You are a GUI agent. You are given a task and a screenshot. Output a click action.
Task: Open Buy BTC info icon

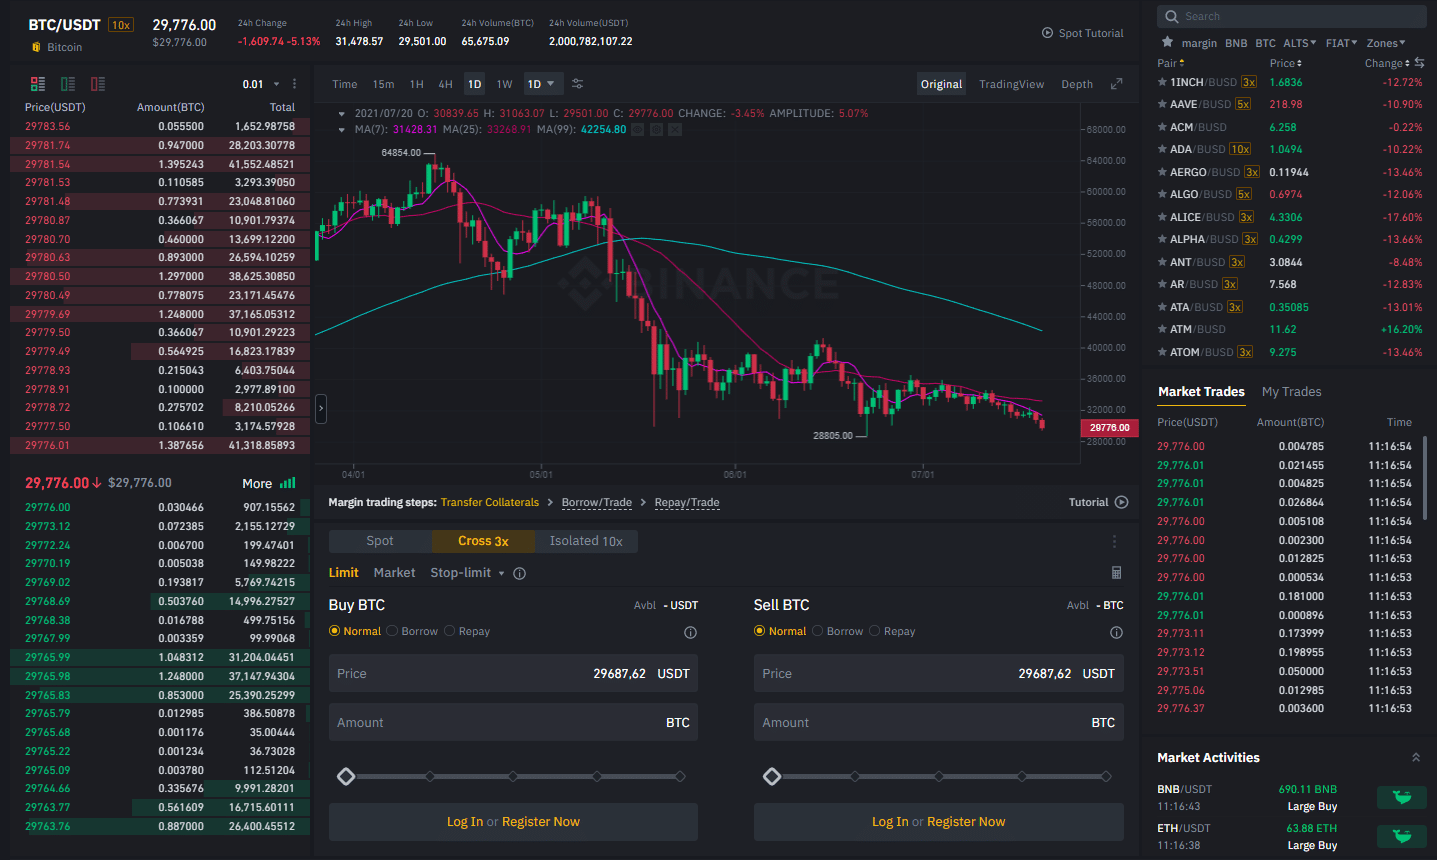click(x=690, y=633)
